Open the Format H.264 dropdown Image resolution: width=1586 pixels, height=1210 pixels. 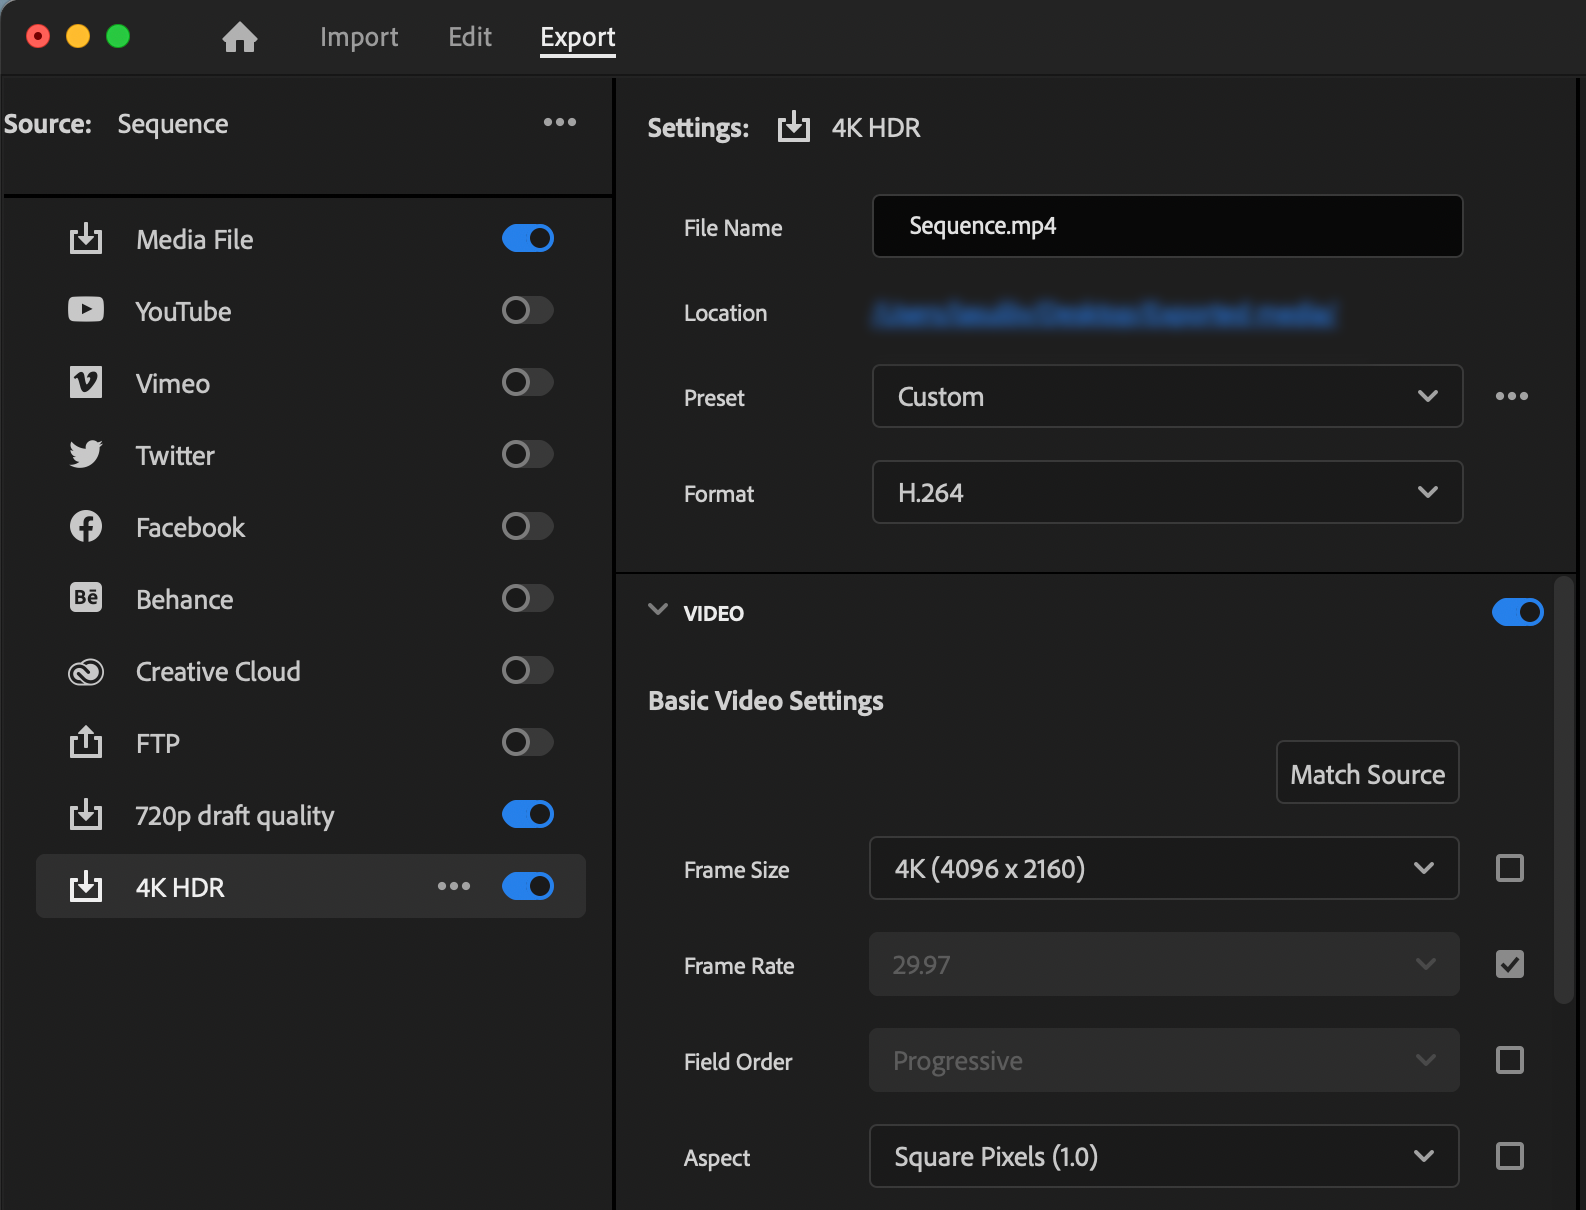click(1166, 492)
